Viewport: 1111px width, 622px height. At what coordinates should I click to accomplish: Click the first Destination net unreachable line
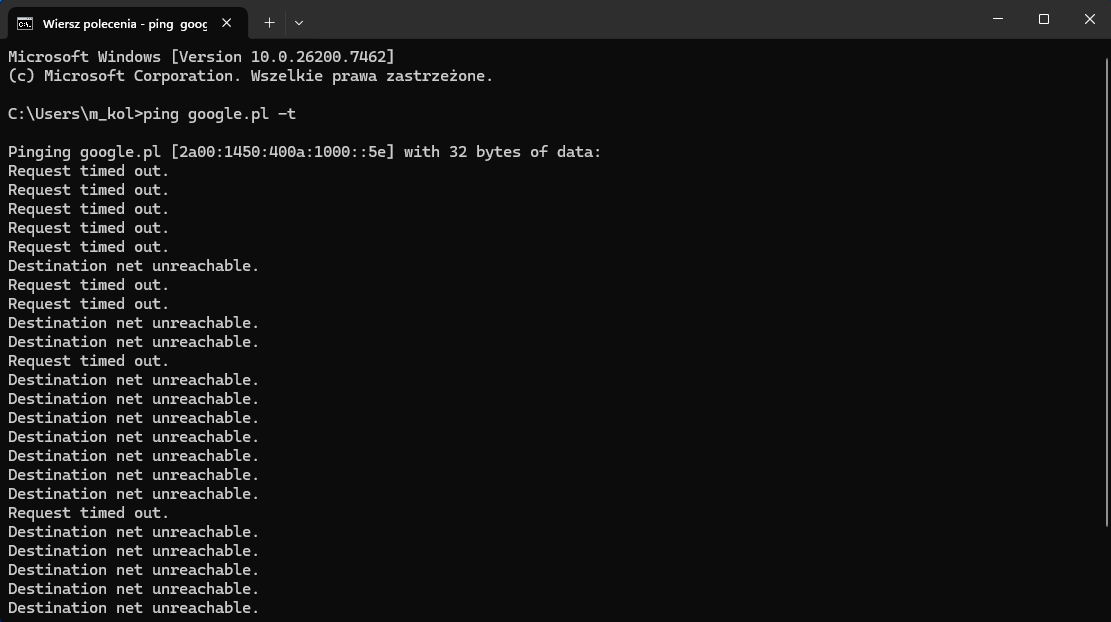[133, 266]
